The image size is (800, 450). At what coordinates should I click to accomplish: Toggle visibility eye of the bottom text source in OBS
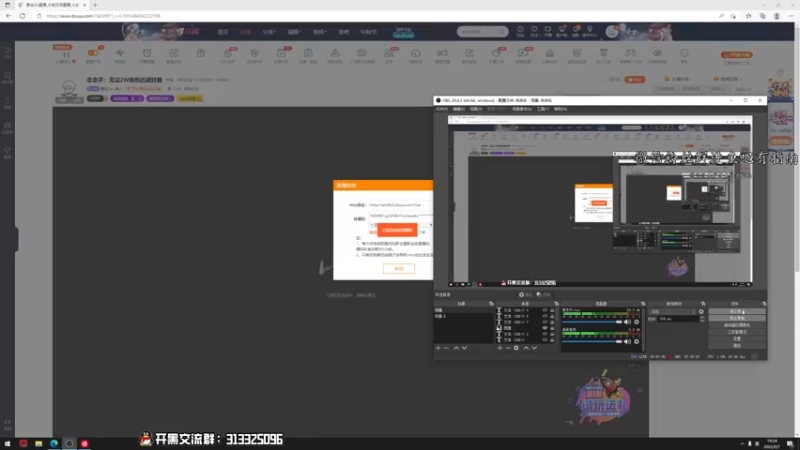[545, 340]
